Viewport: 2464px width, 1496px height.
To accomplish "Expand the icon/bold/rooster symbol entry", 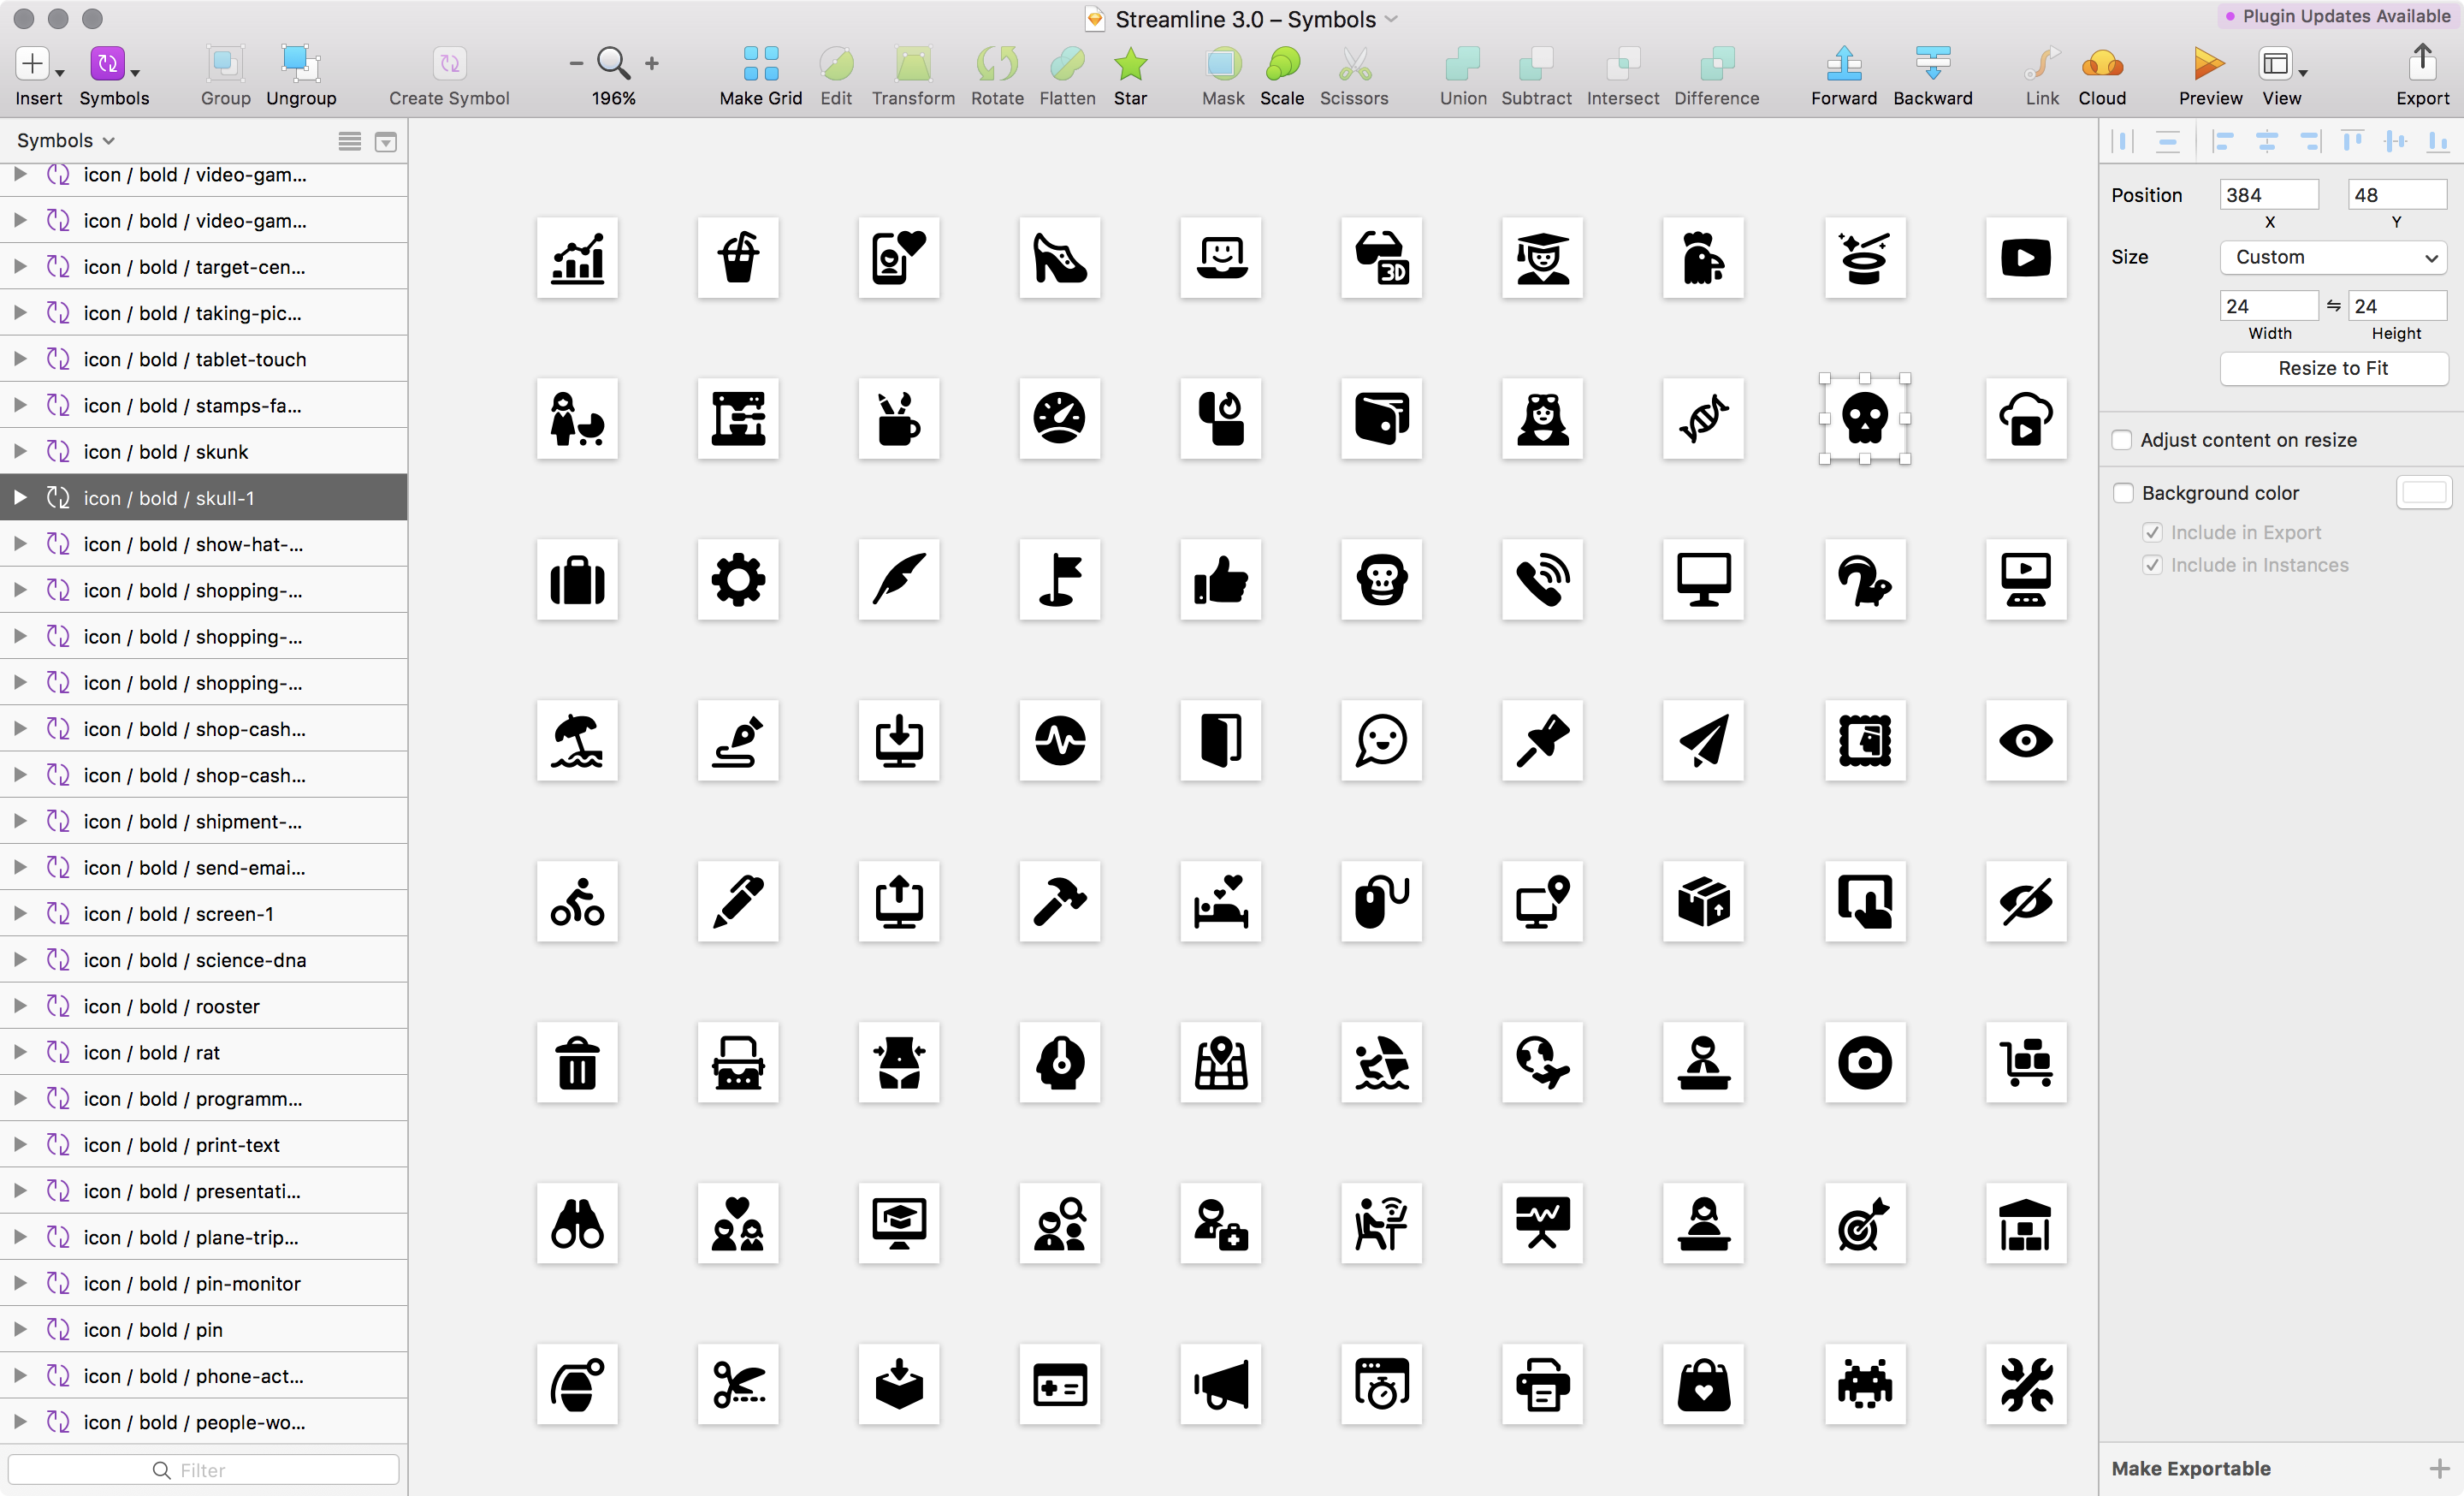I will coord(20,1006).
